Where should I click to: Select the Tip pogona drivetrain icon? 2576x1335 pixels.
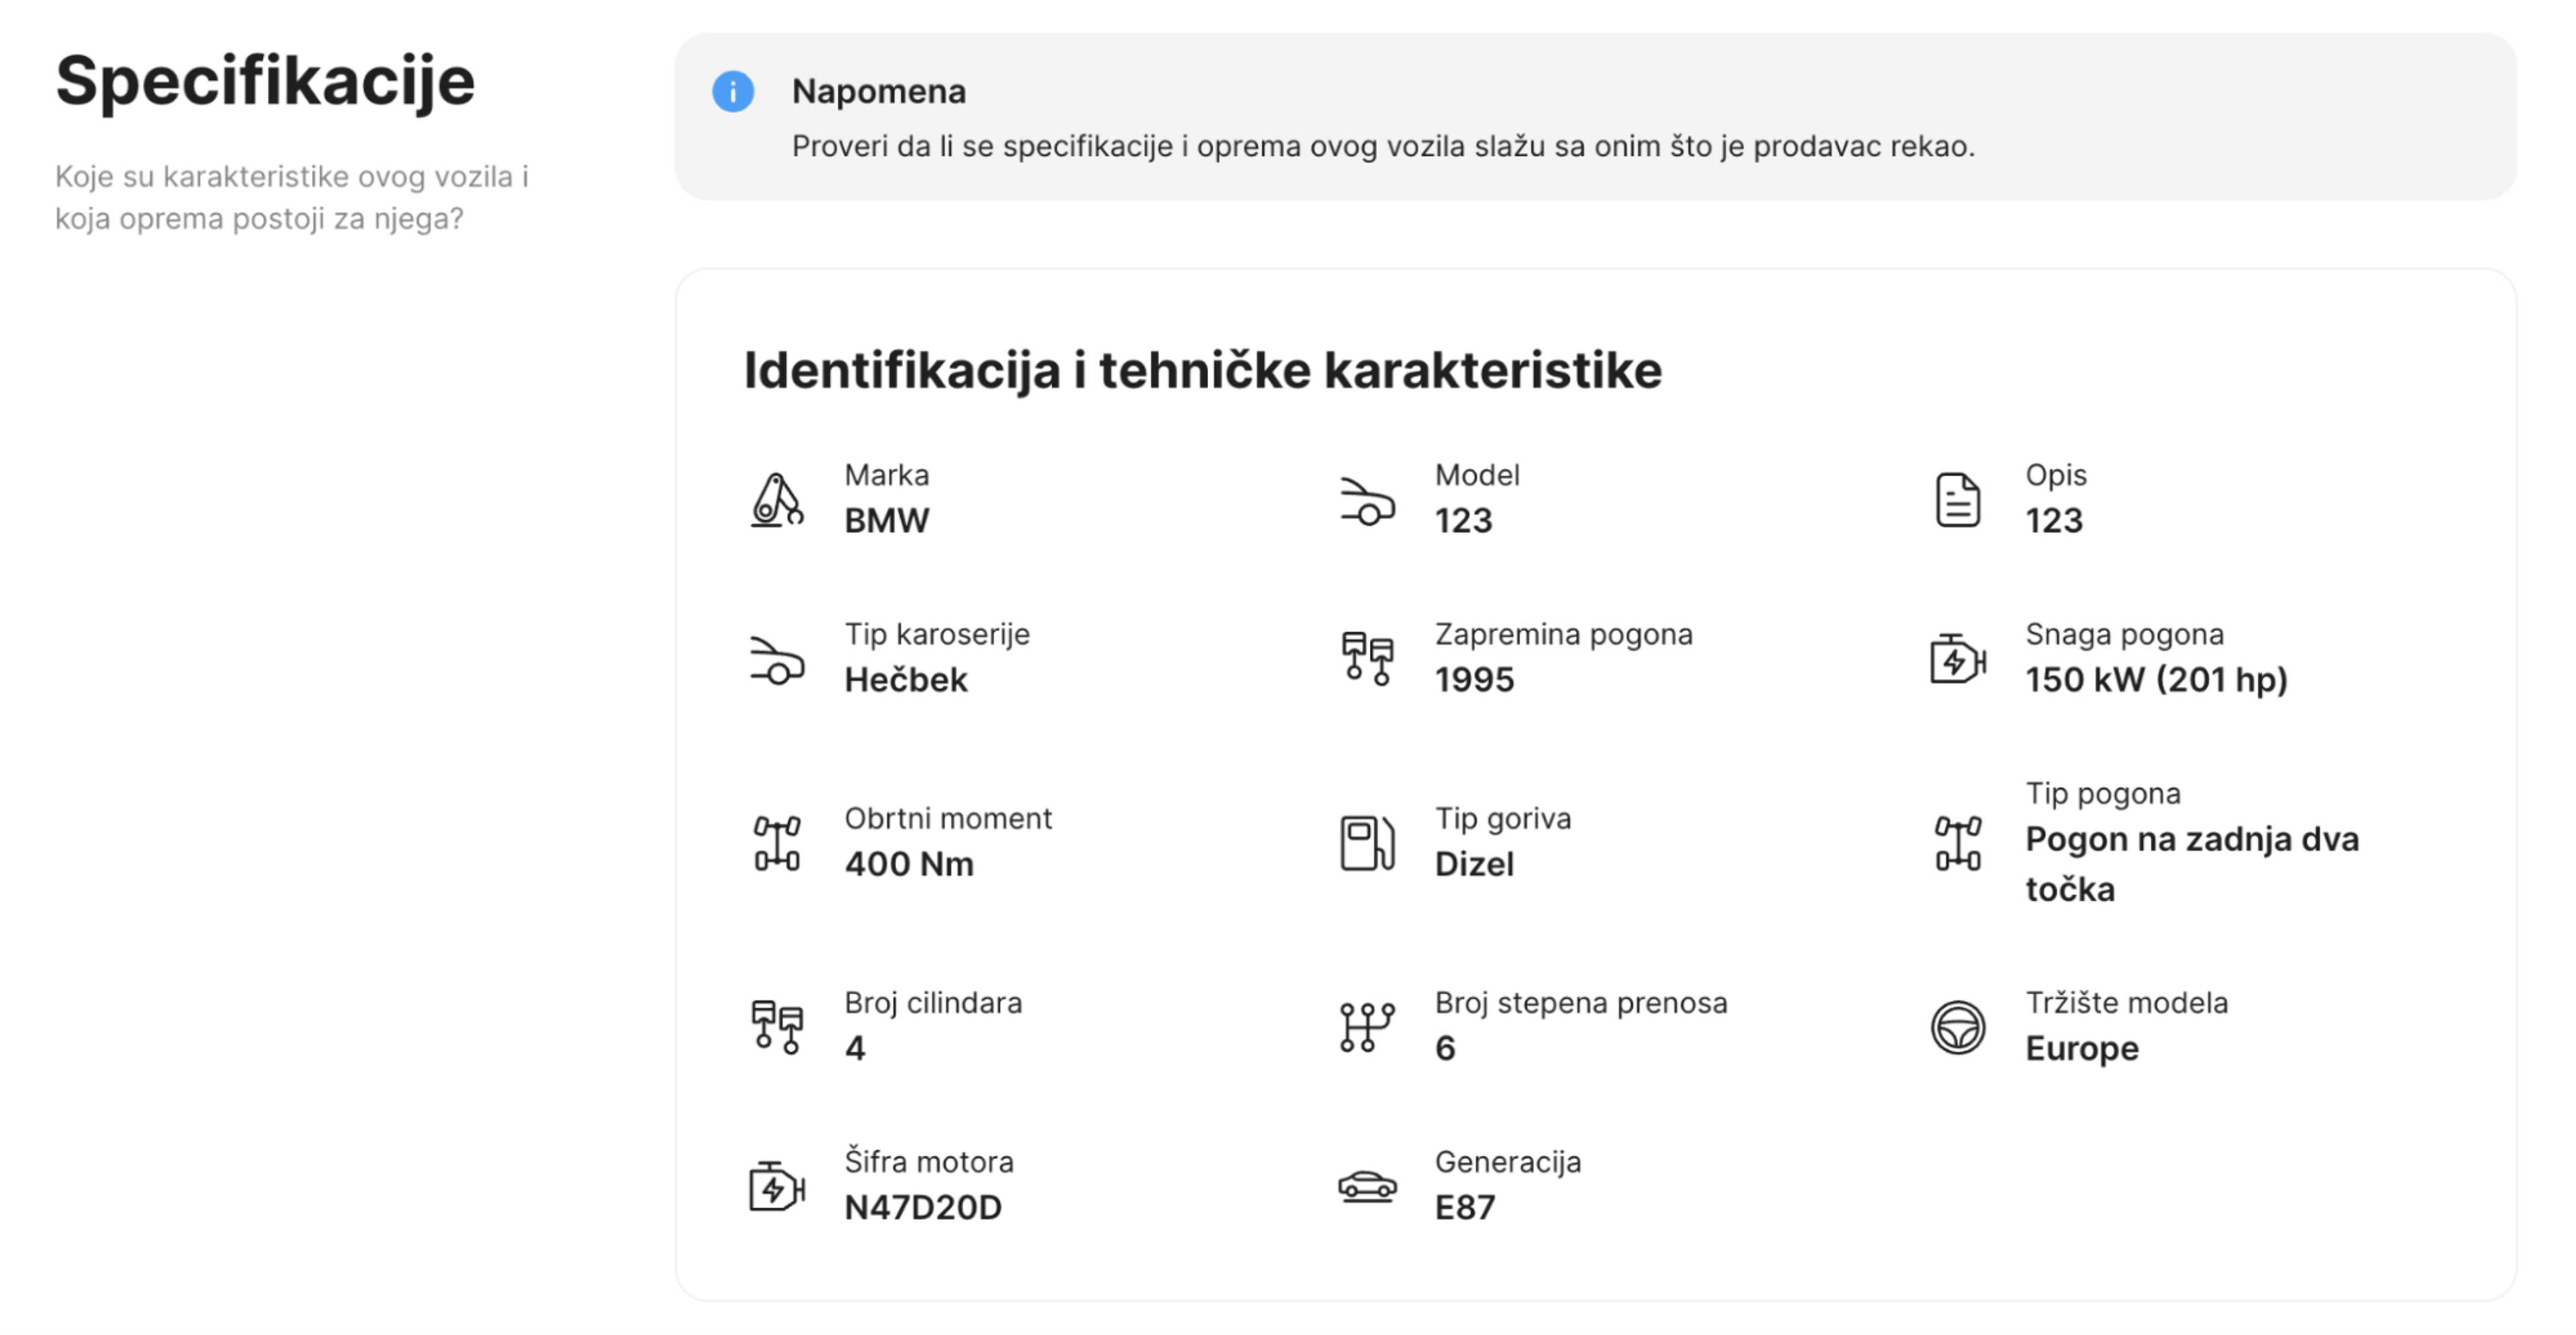coord(1957,843)
